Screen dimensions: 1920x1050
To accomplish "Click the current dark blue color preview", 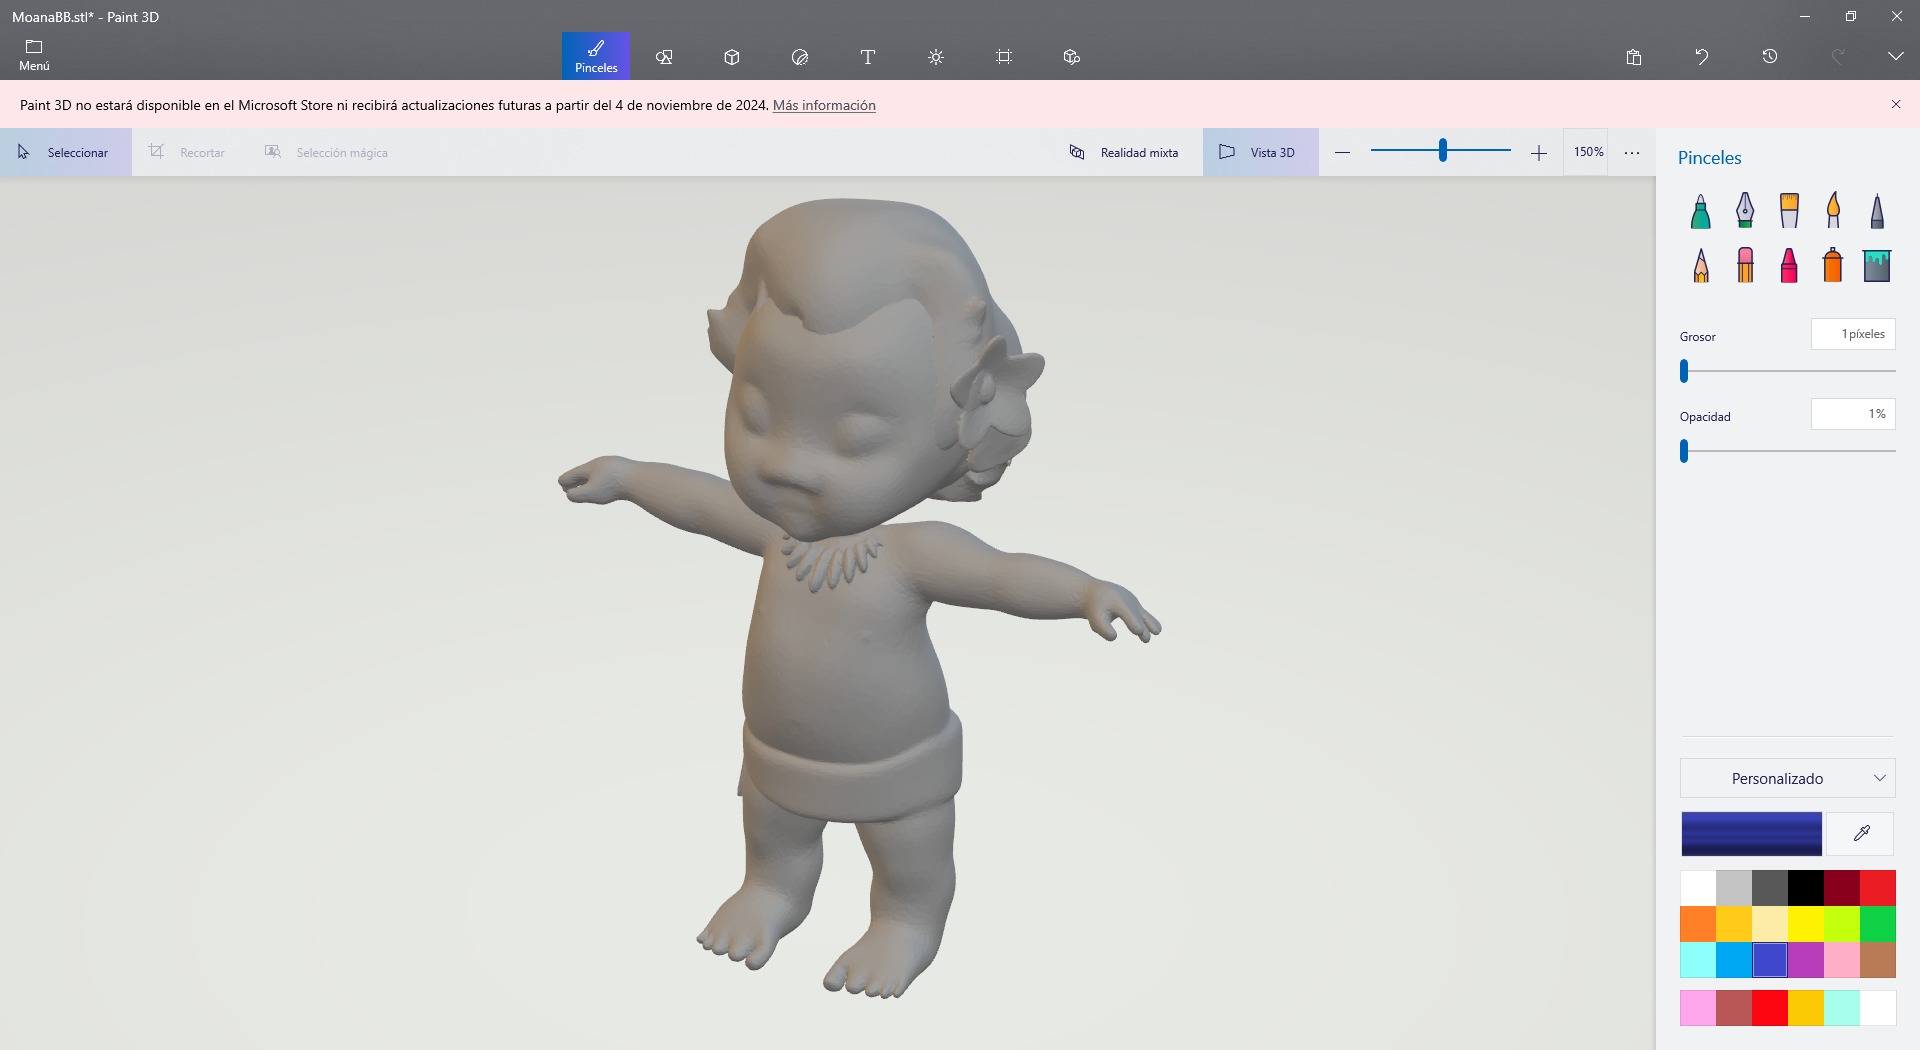I will pos(1752,834).
